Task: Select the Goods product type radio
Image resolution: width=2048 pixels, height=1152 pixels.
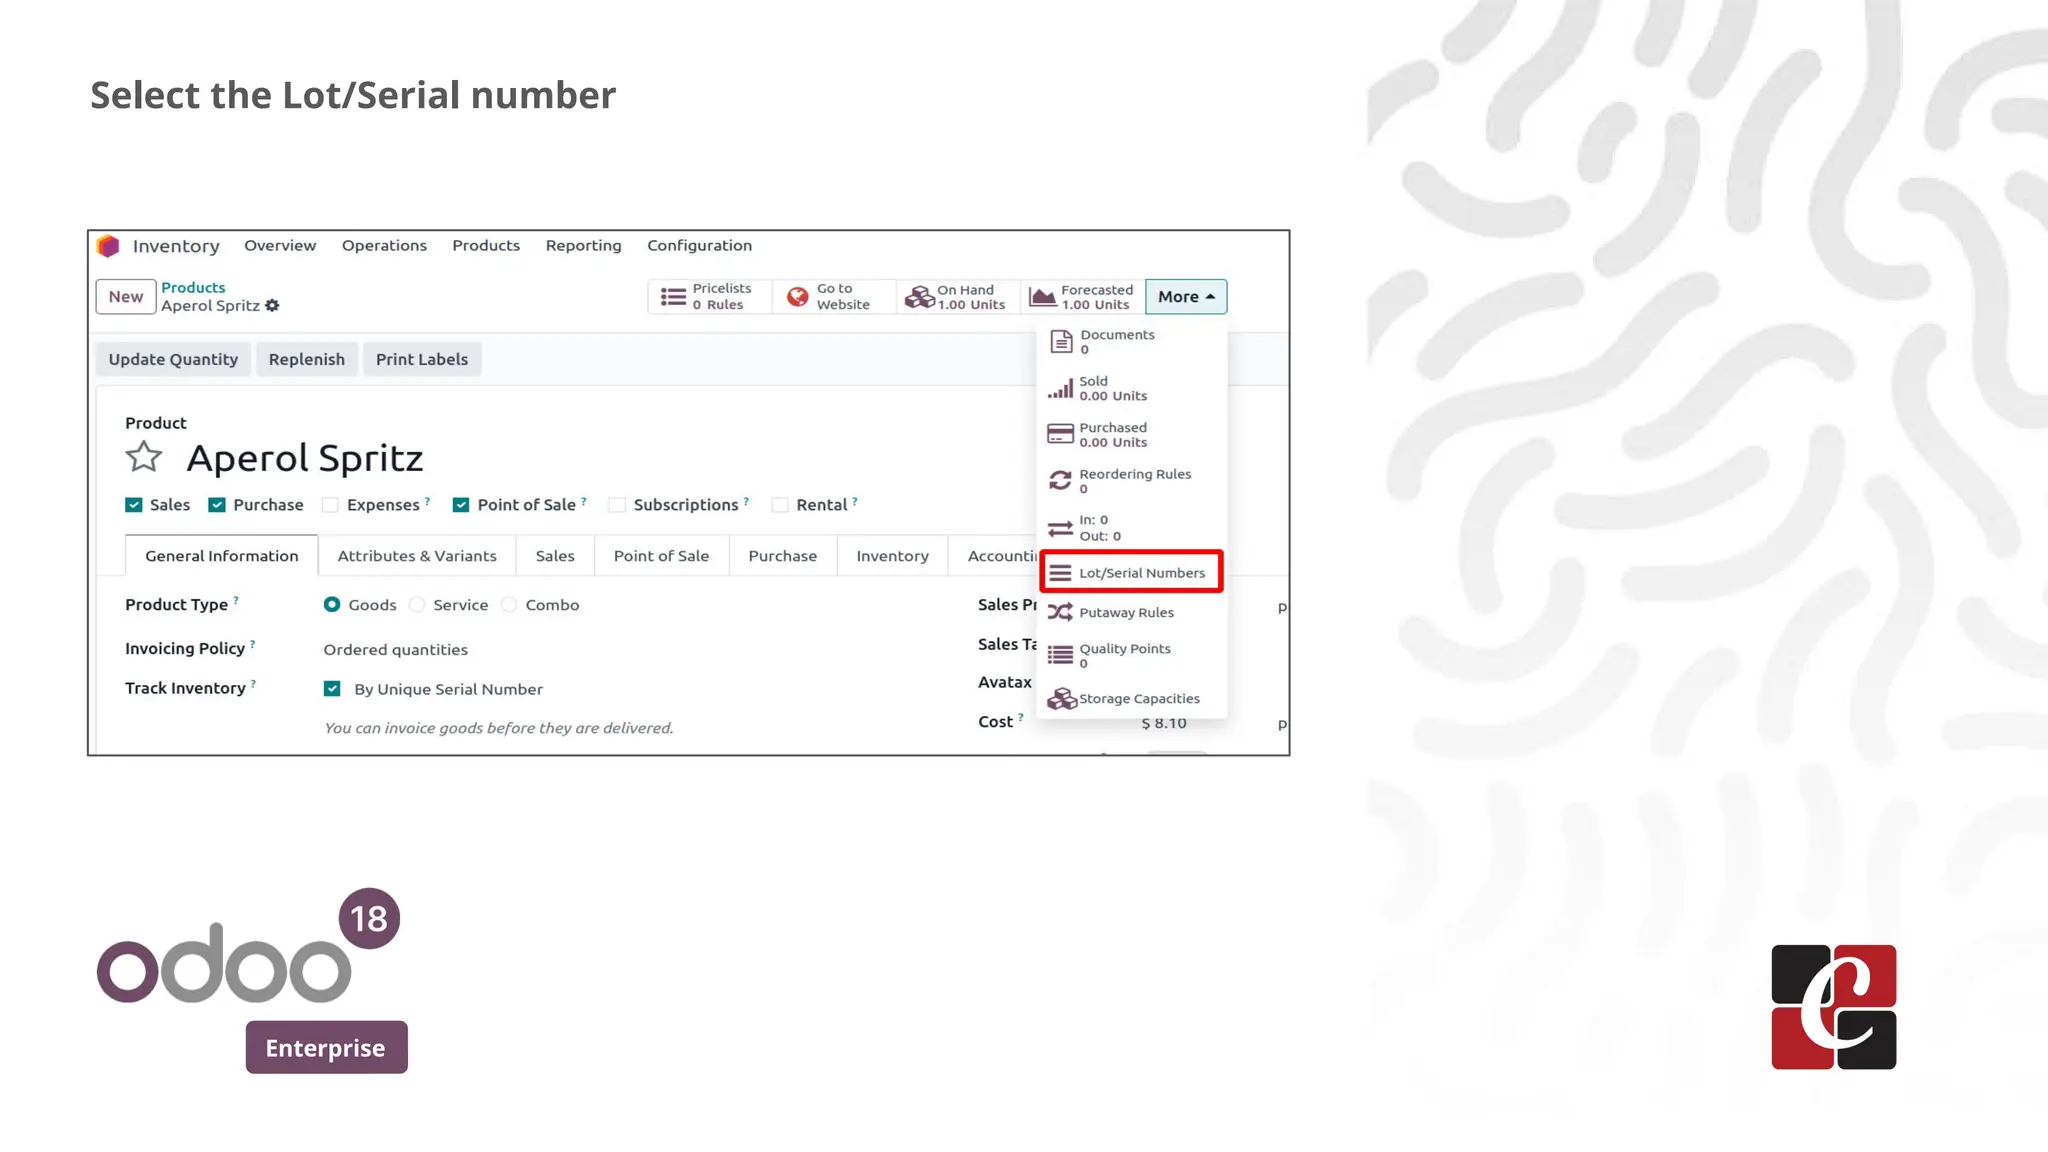Action: coord(332,605)
